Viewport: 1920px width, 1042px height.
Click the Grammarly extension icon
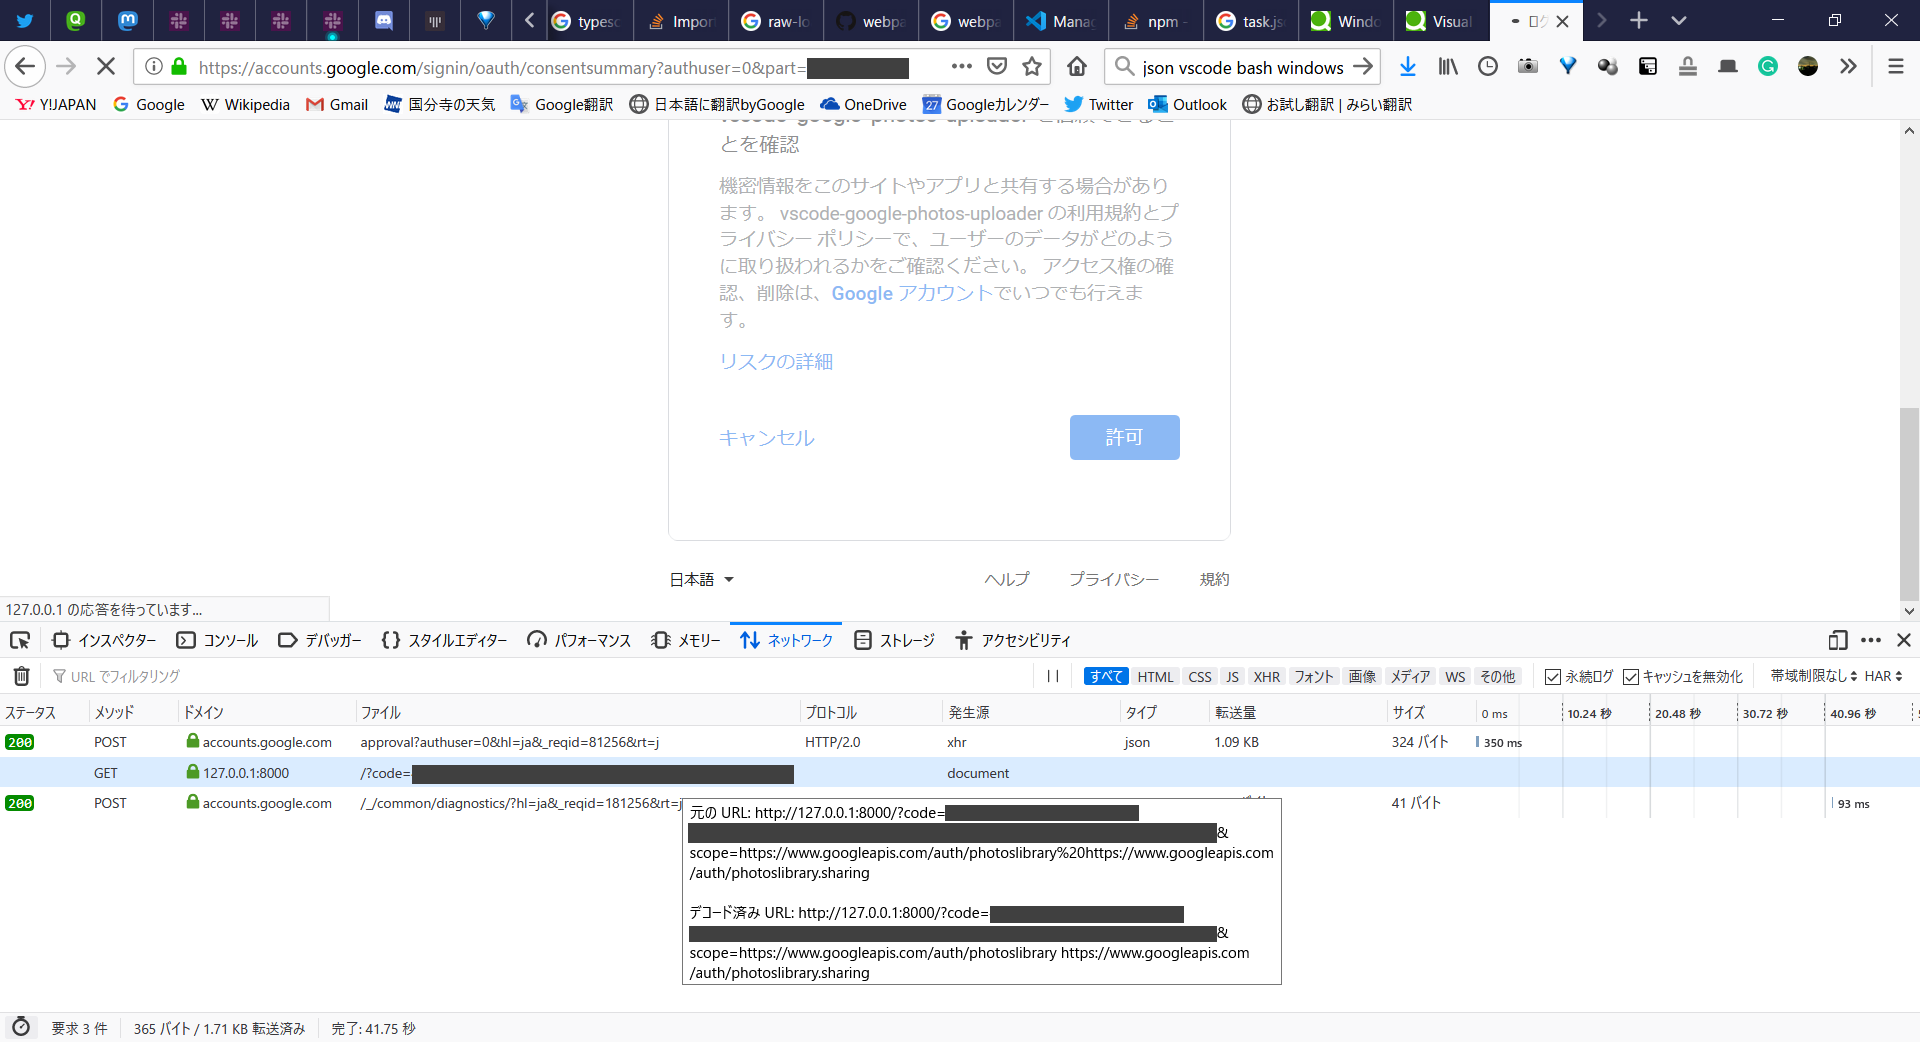1768,66
